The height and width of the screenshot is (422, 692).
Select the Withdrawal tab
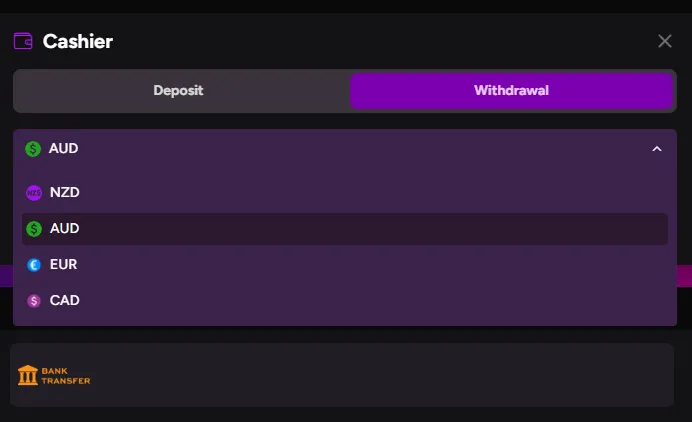[x=511, y=90]
